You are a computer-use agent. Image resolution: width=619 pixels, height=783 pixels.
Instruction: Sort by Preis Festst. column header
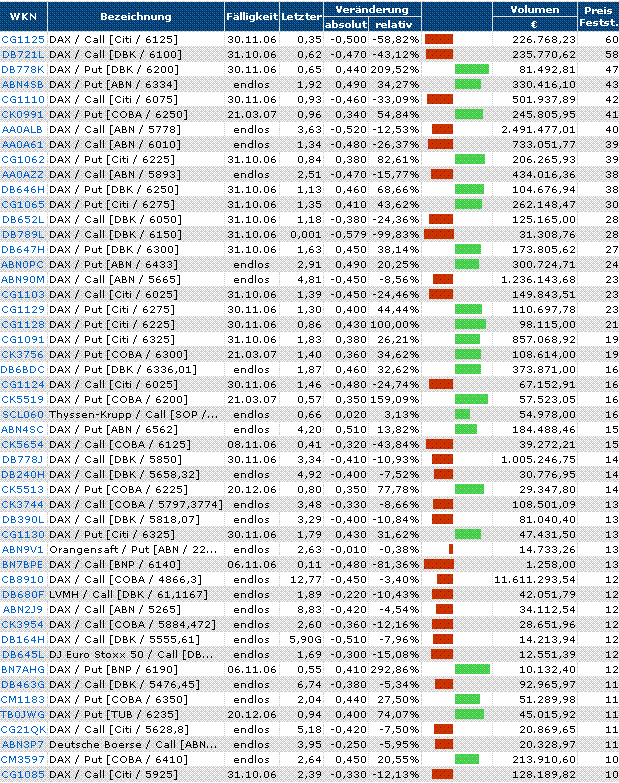click(x=598, y=16)
